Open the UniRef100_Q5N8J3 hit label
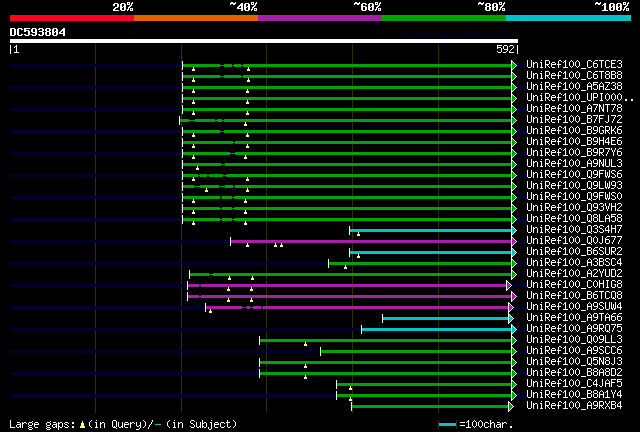640x432 pixels. point(574,362)
